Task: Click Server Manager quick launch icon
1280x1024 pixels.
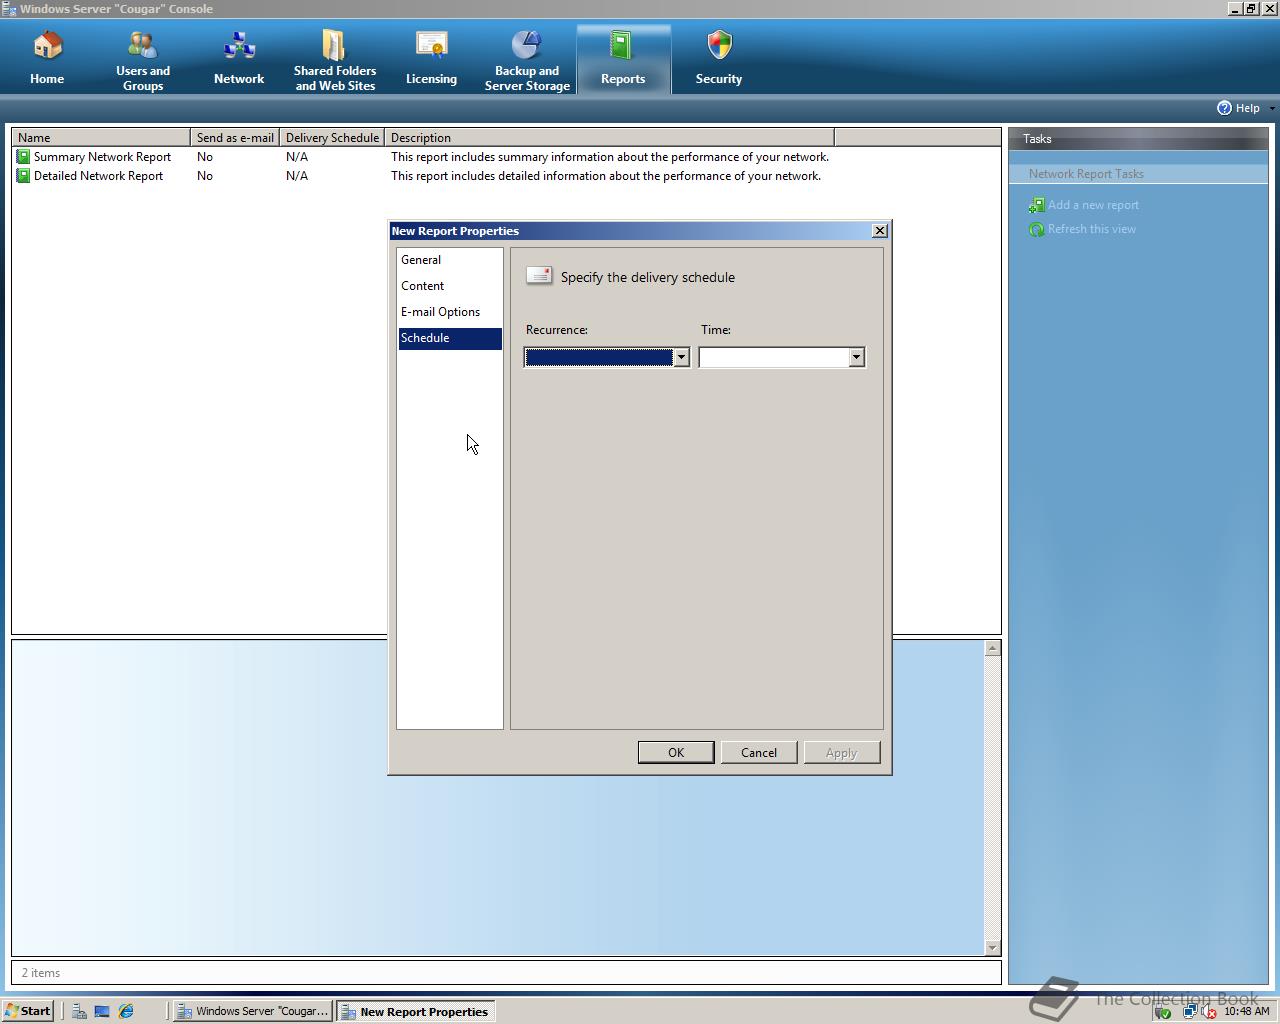Action: coord(79,1011)
